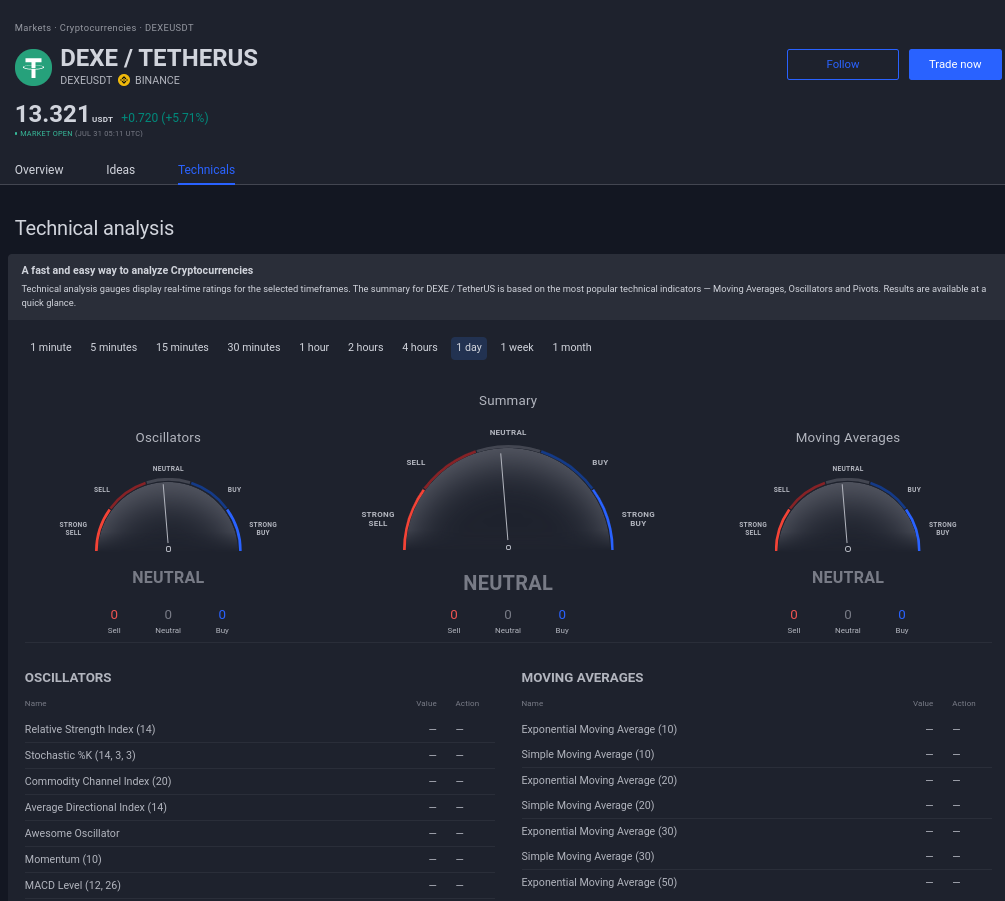1005x901 pixels.
Task: Select the 1 minute timeframe
Action: pos(51,347)
